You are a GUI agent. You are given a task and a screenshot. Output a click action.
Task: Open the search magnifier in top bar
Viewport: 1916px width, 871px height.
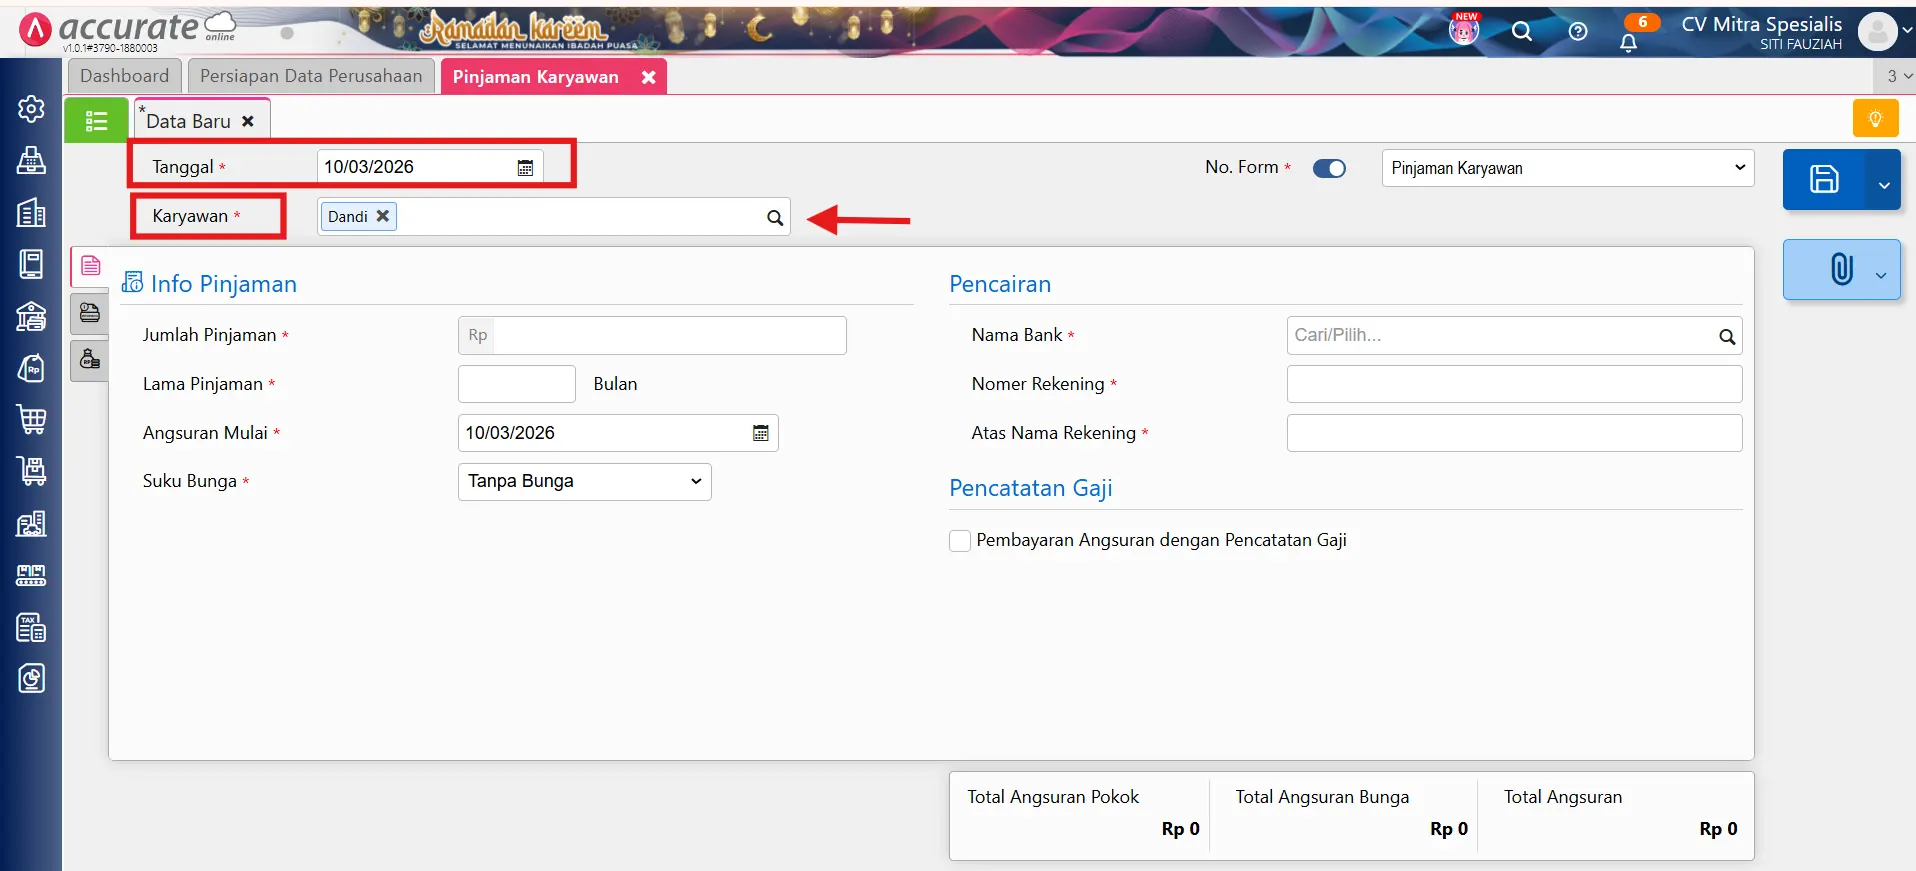pos(1521,32)
